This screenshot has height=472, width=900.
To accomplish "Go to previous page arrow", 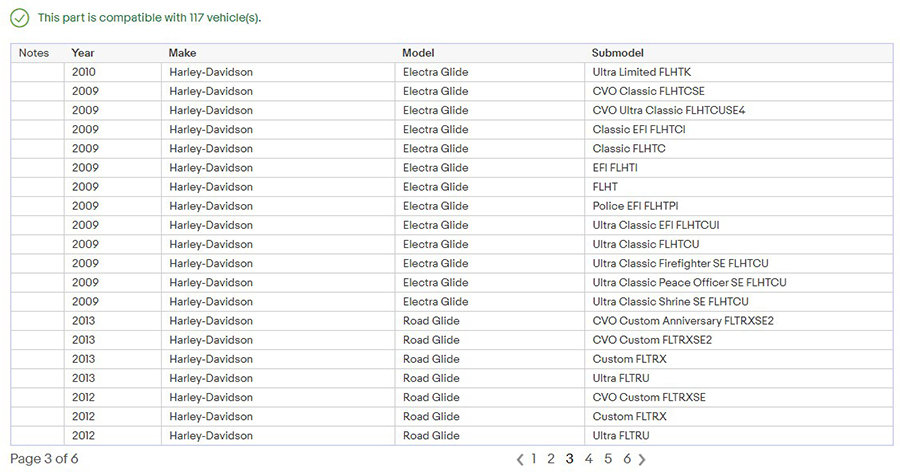I will [x=520, y=459].
